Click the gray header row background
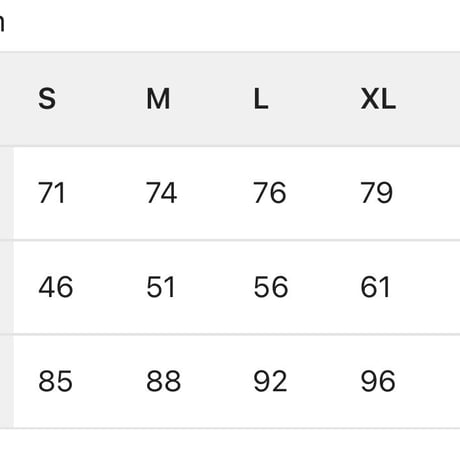The height and width of the screenshot is (460, 460). pos(230,99)
